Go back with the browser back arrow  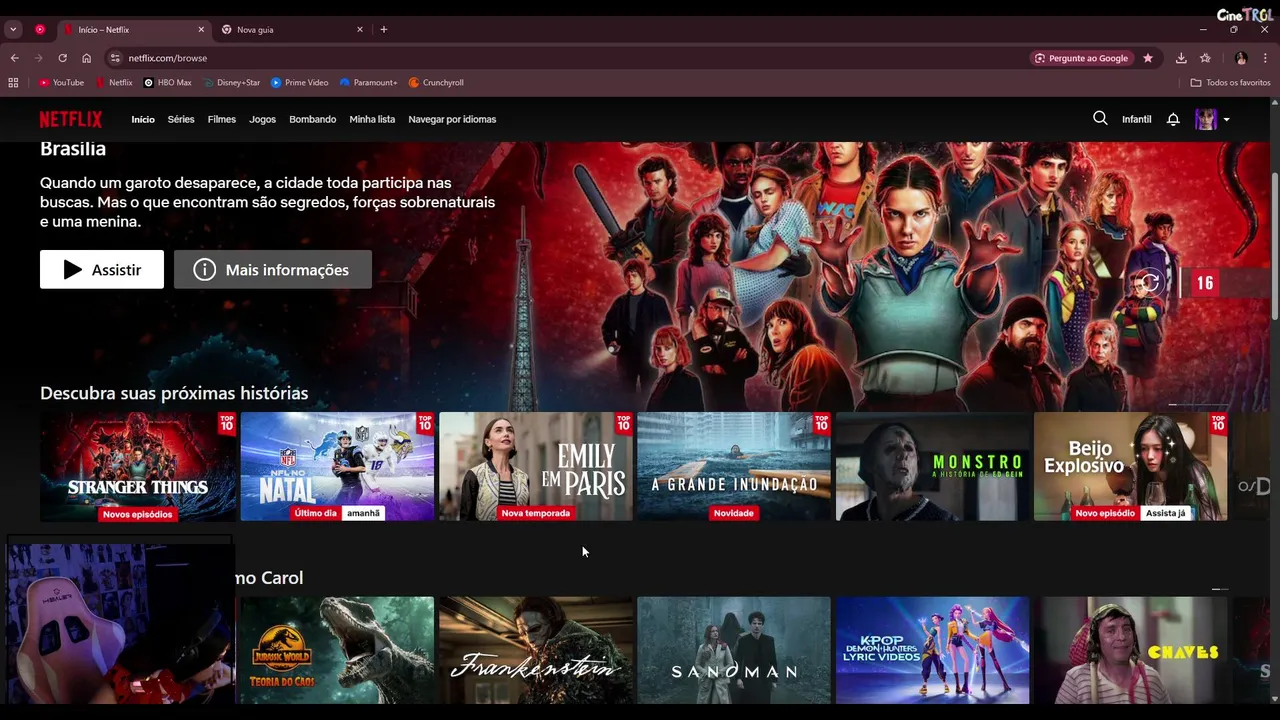[15, 58]
